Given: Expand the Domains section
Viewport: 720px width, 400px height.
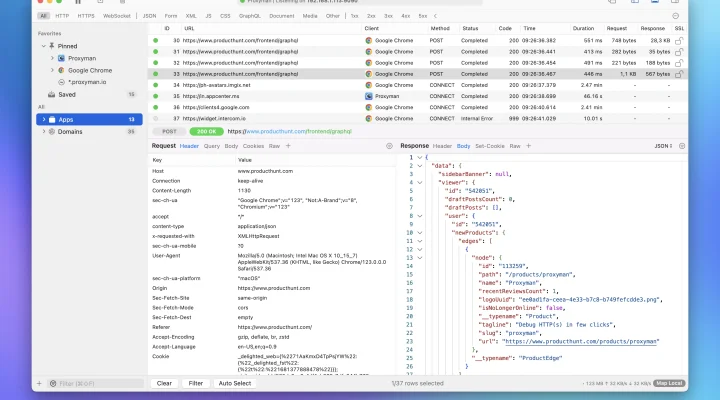Looking at the screenshot, I should 44,131.
